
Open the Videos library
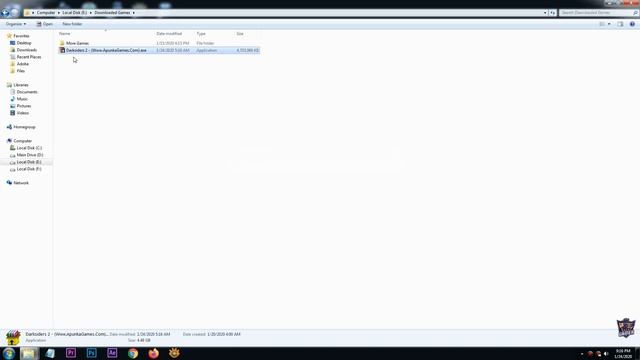22,113
